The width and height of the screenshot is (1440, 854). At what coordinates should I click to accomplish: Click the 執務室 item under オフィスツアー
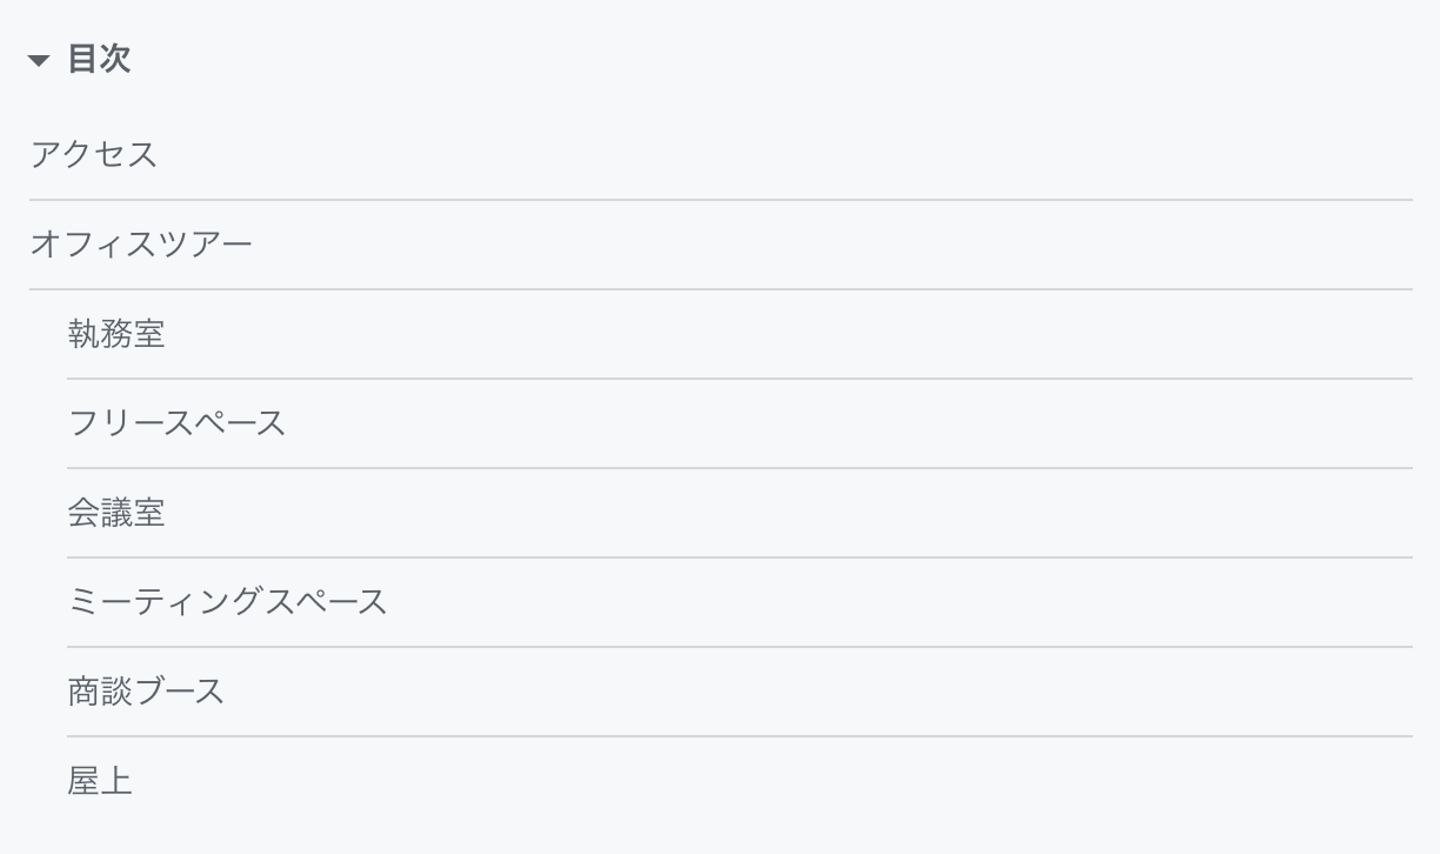[x=116, y=334]
